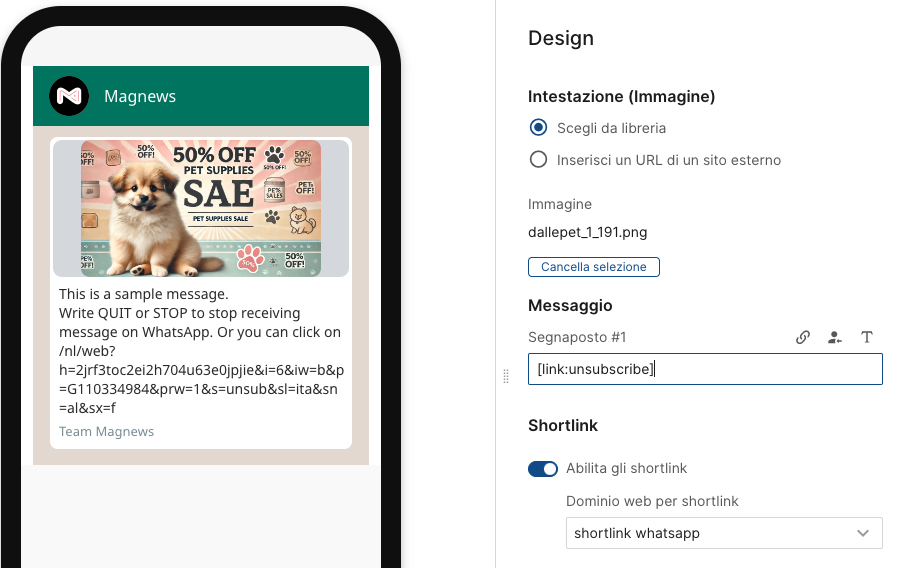Viewport: 903px width, 568px height.
Task: Click the insert contact field person icon
Action: point(834,337)
